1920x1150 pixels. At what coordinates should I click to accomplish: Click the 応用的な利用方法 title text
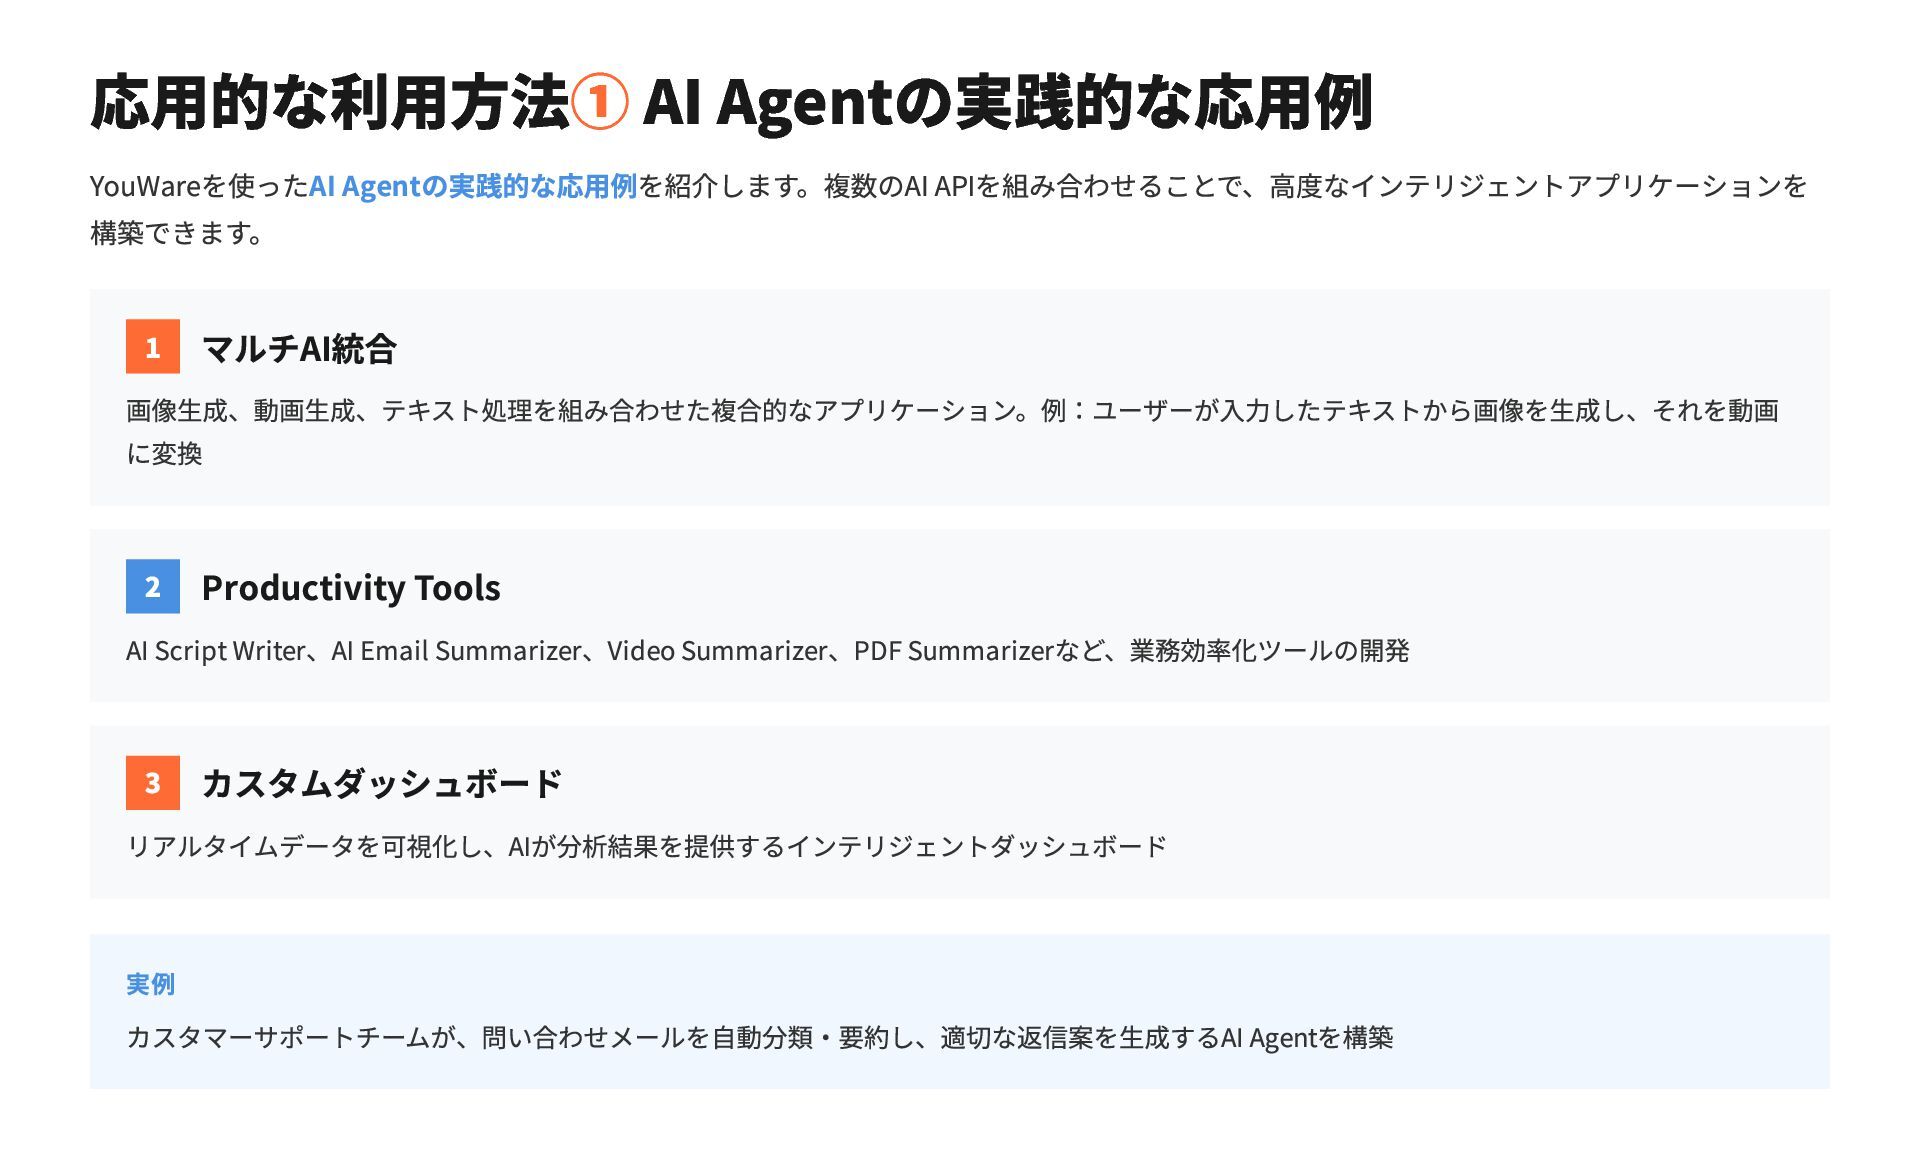coord(330,102)
